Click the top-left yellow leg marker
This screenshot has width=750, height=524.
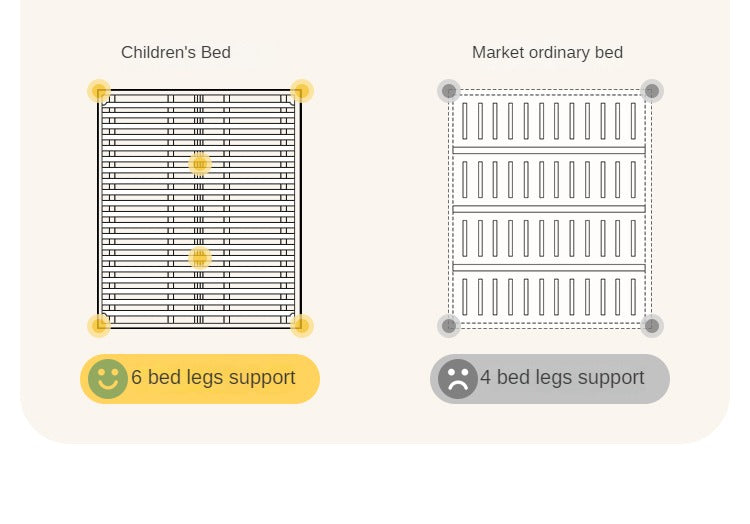click(99, 91)
